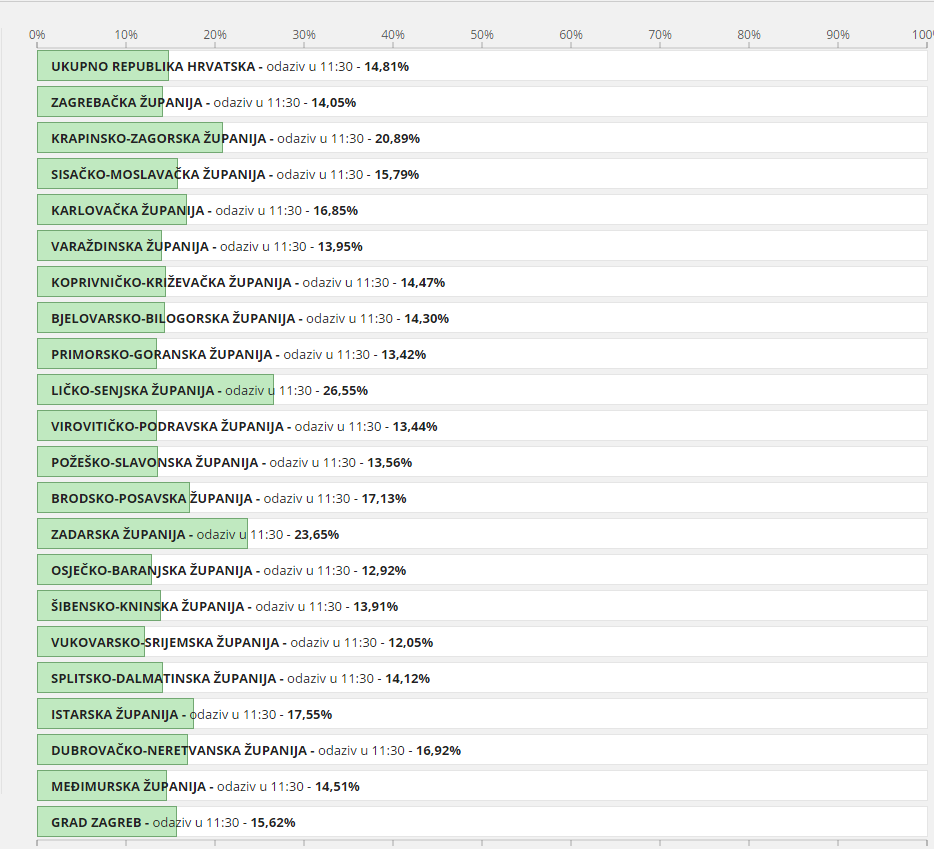This screenshot has height=849, width=934.
Task: Select the VIROVITIČKO-PODRAVSKA ŽUPANIJA label
Action: click(x=168, y=426)
